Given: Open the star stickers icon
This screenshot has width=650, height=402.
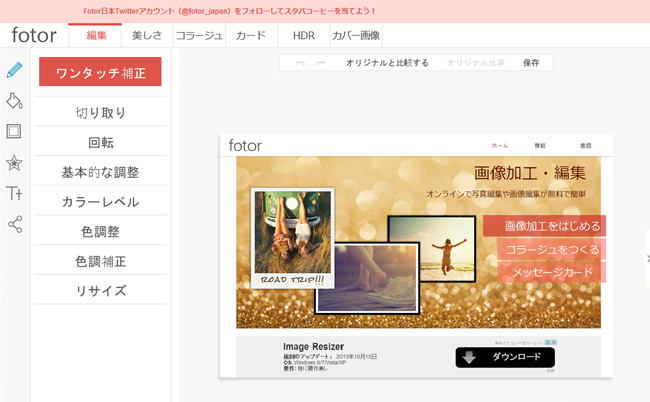Looking at the screenshot, I should 14,162.
